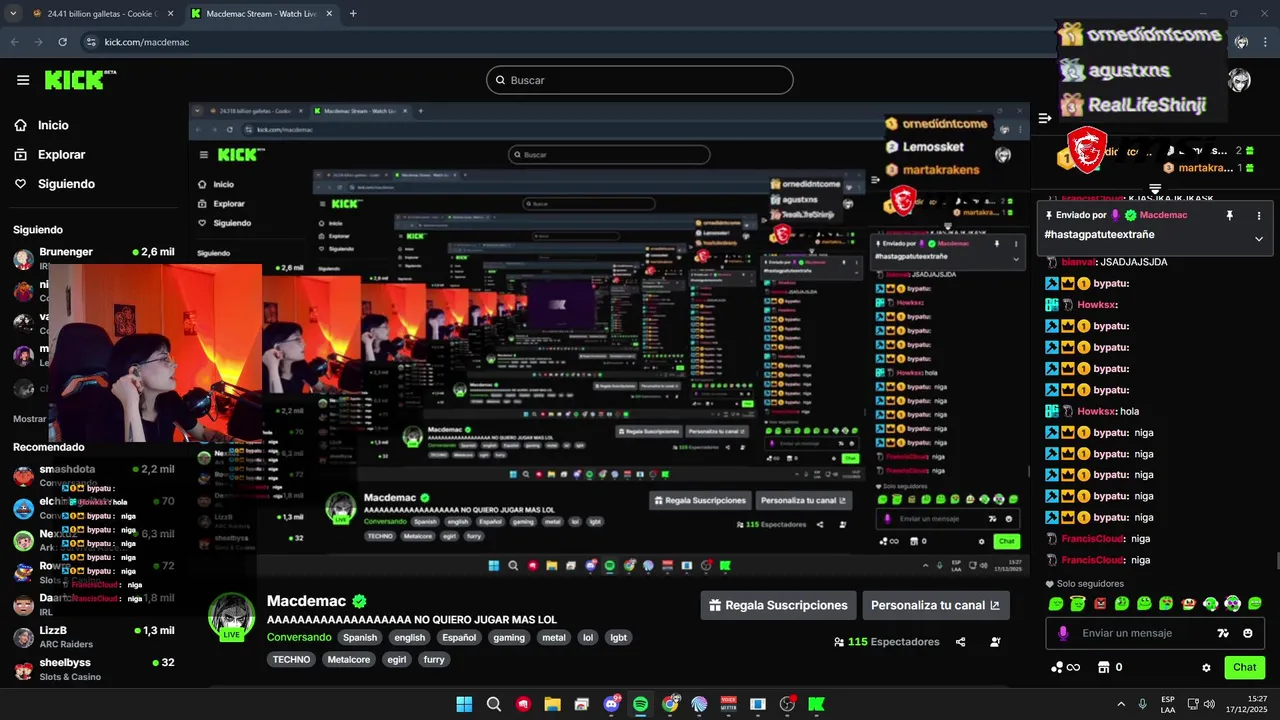The width and height of the screenshot is (1280, 720).
Task: Open Discord from the taskbar
Action: (x=611, y=704)
